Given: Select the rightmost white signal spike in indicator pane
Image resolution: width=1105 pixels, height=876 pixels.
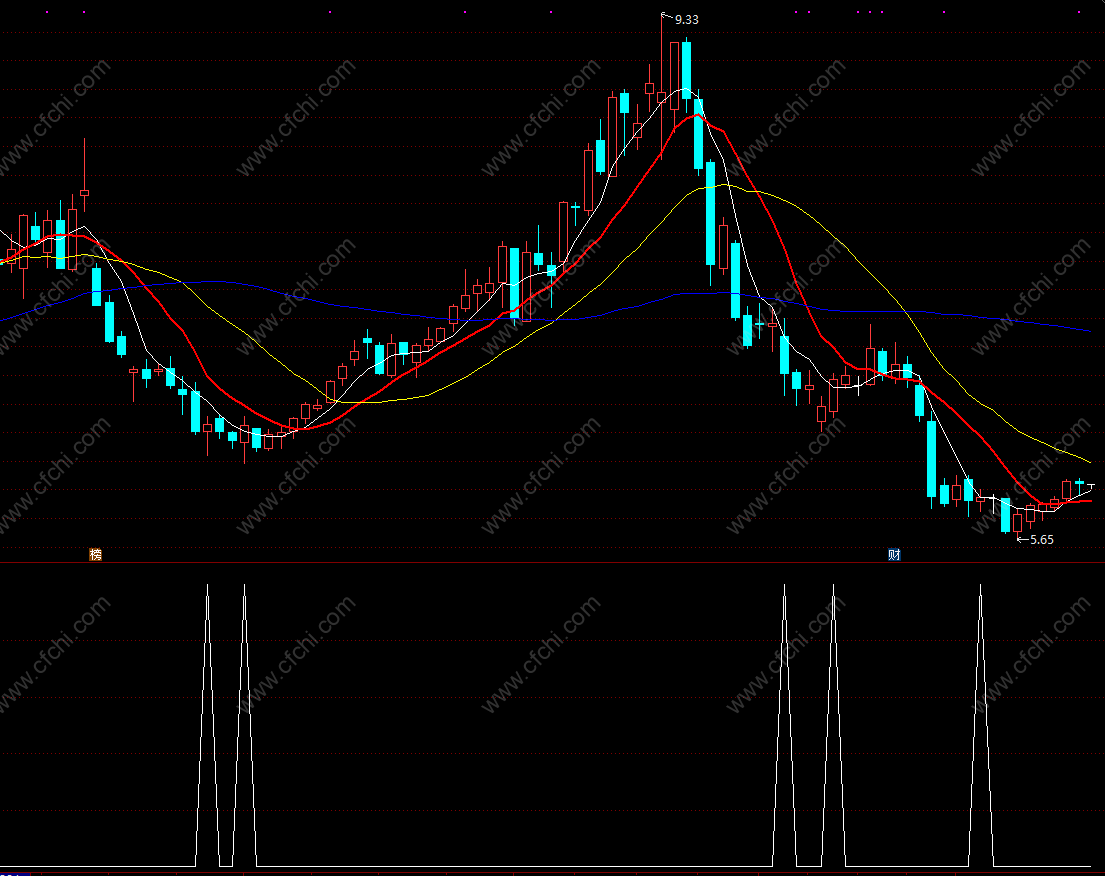Looking at the screenshot, I should pos(980,724).
